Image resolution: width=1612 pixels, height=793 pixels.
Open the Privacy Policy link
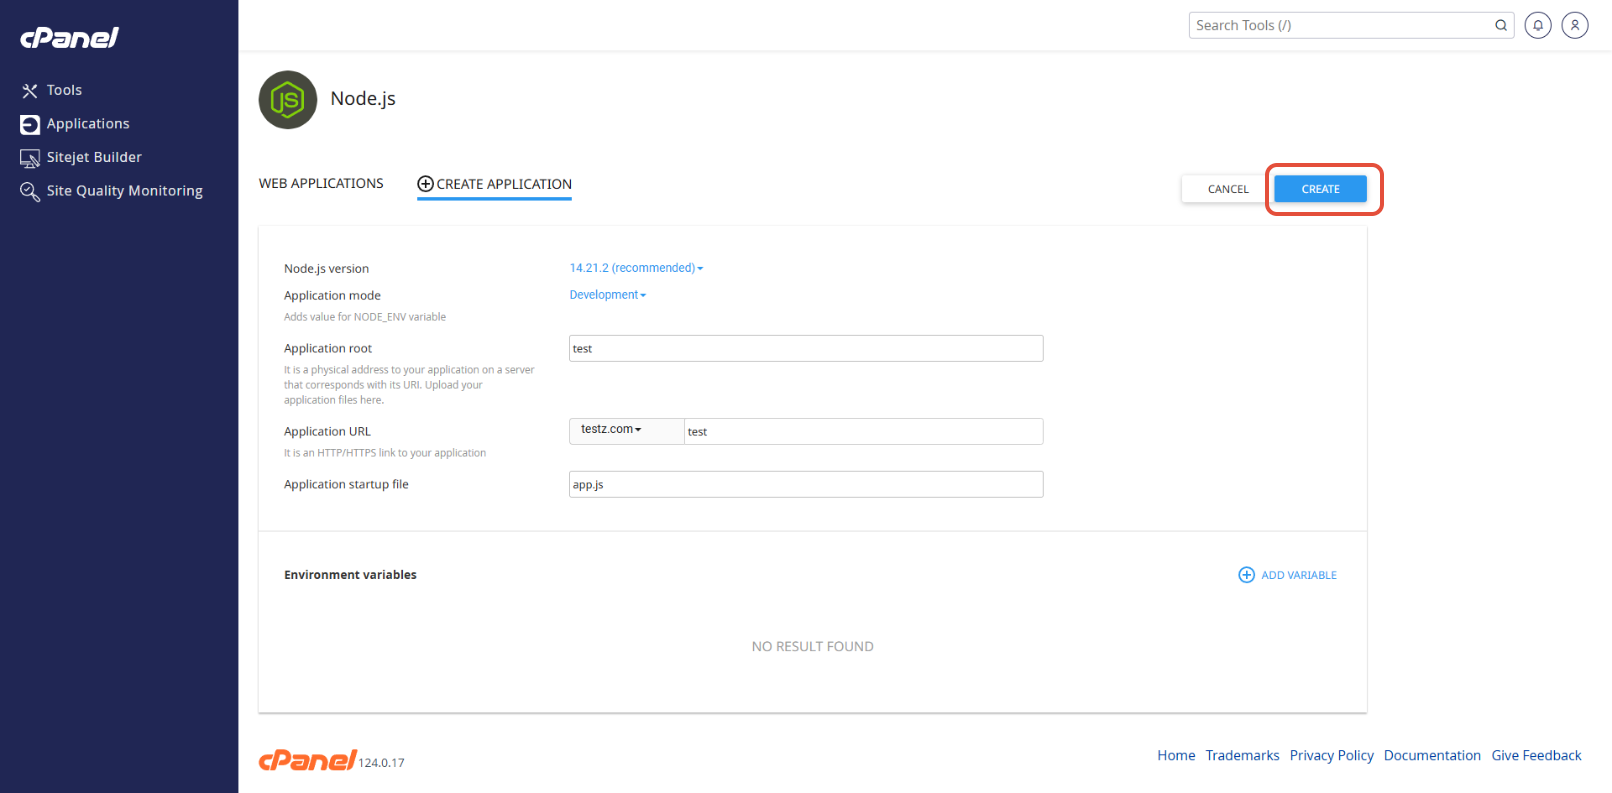(x=1331, y=756)
